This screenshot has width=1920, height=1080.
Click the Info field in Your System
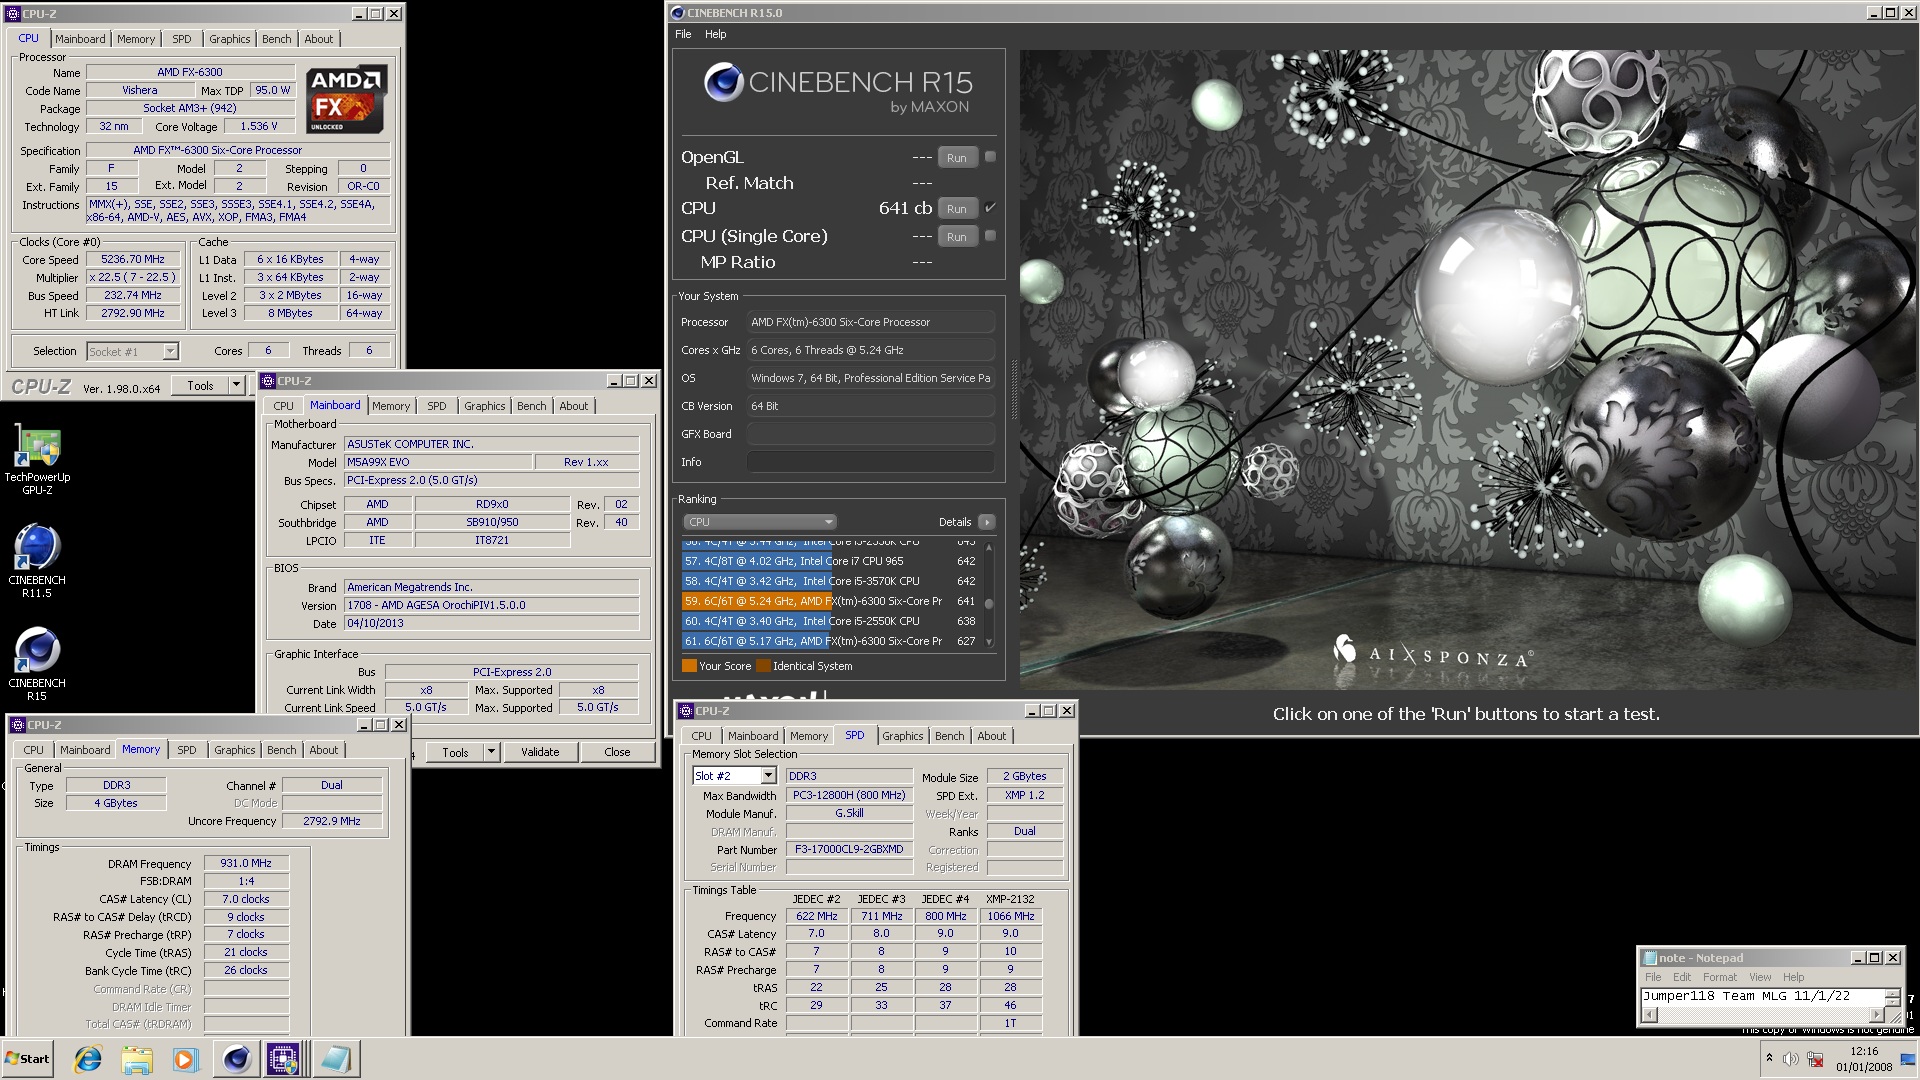click(x=870, y=462)
